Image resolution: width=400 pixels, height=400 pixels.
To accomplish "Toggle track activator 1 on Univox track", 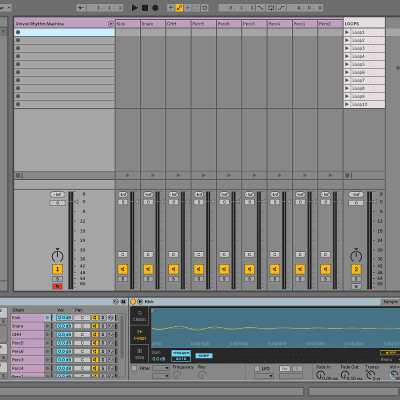I will (x=57, y=269).
